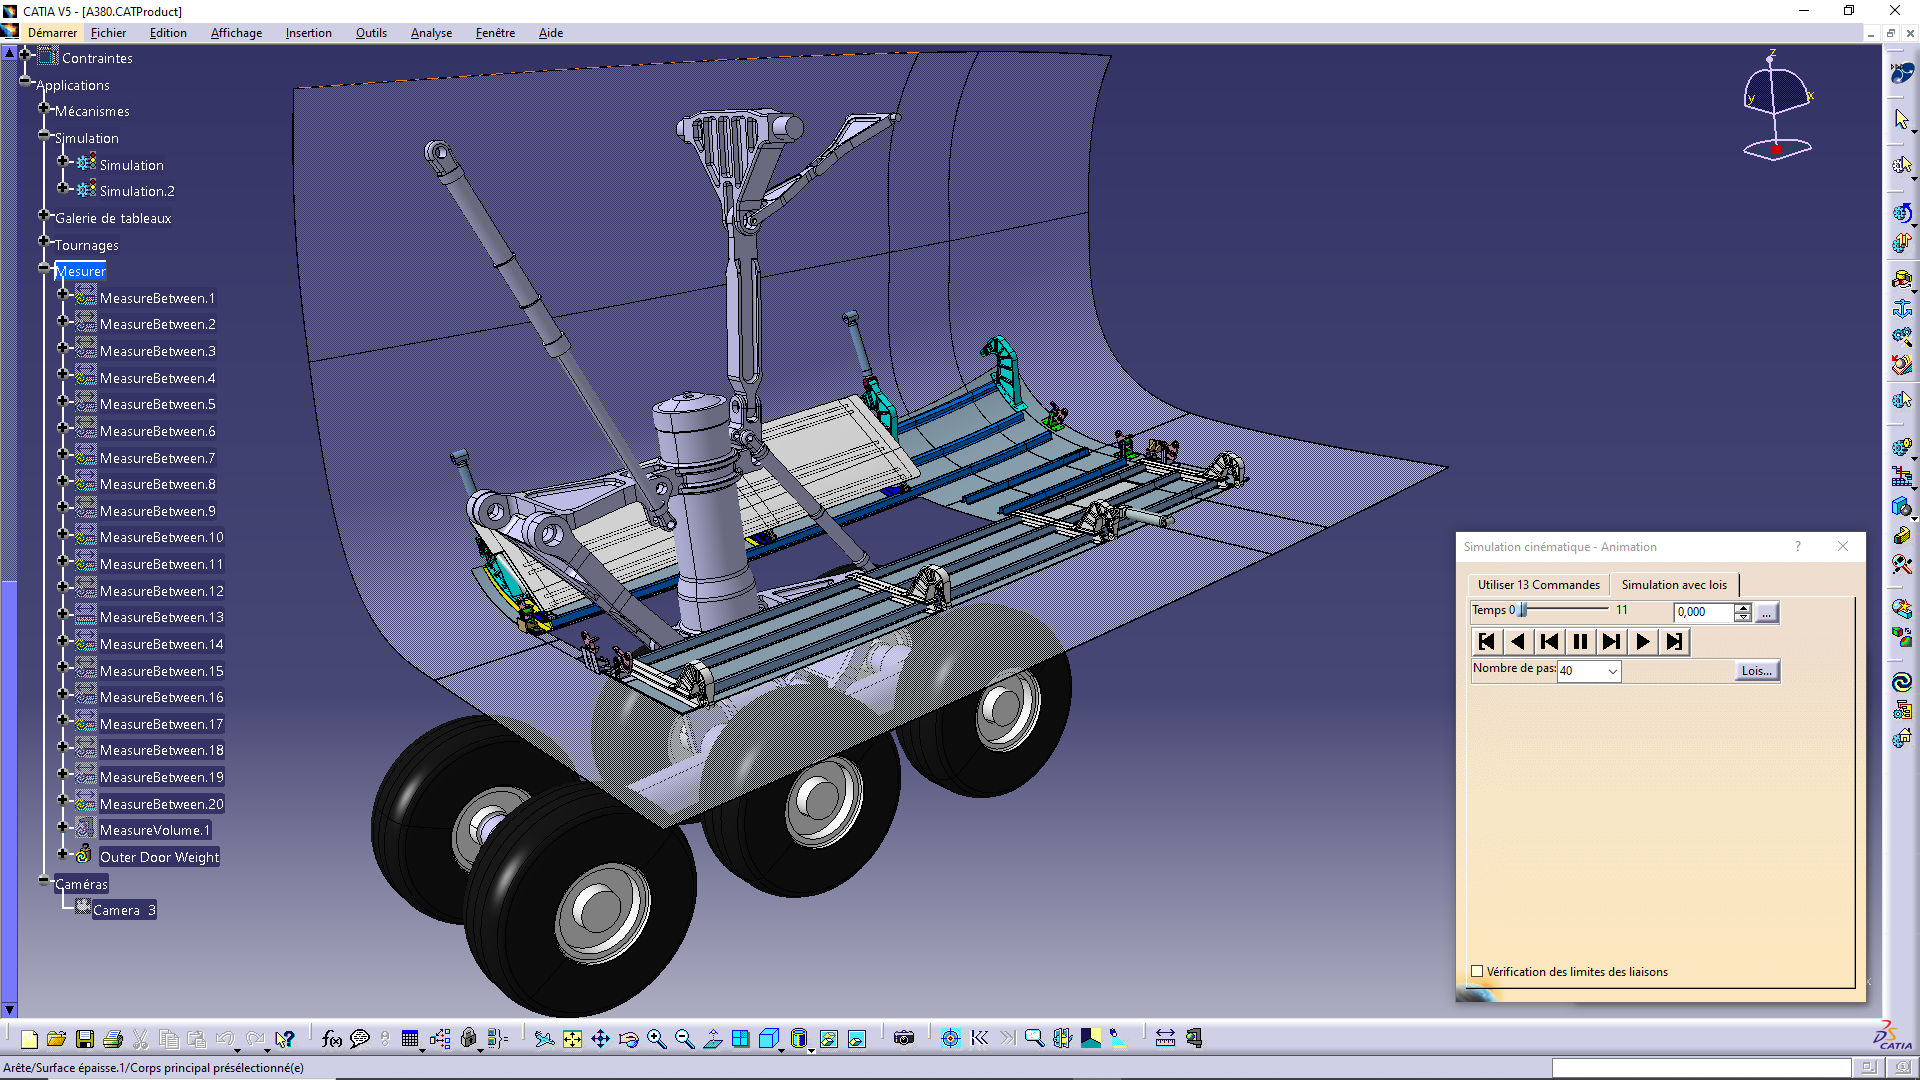1920x1080 pixels.
Task: Click the Temps slider handle
Action: pyautogui.click(x=1522, y=610)
